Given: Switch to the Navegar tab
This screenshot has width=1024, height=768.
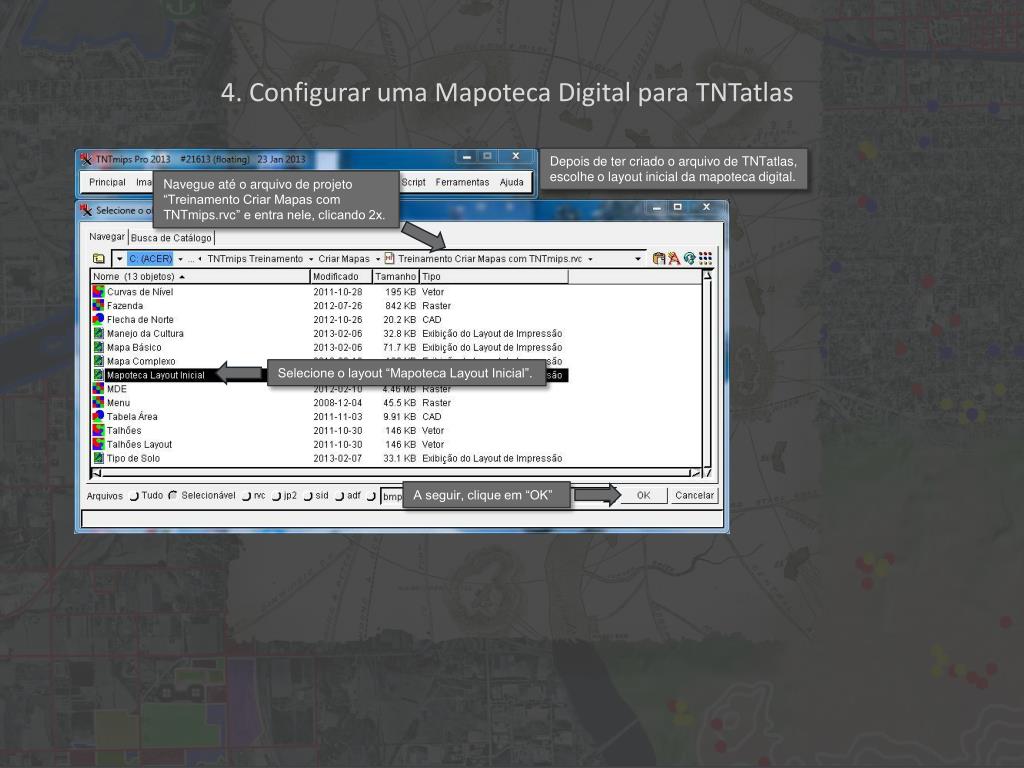Looking at the screenshot, I should click(107, 236).
